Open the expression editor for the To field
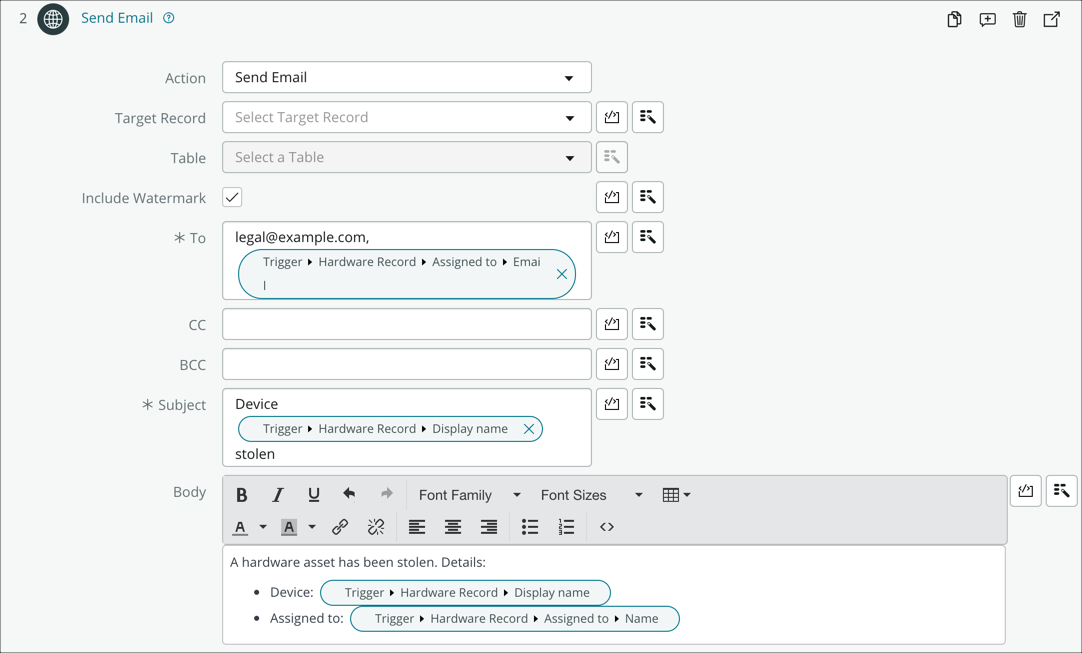The width and height of the screenshot is (1082, 653). point(611,237)
